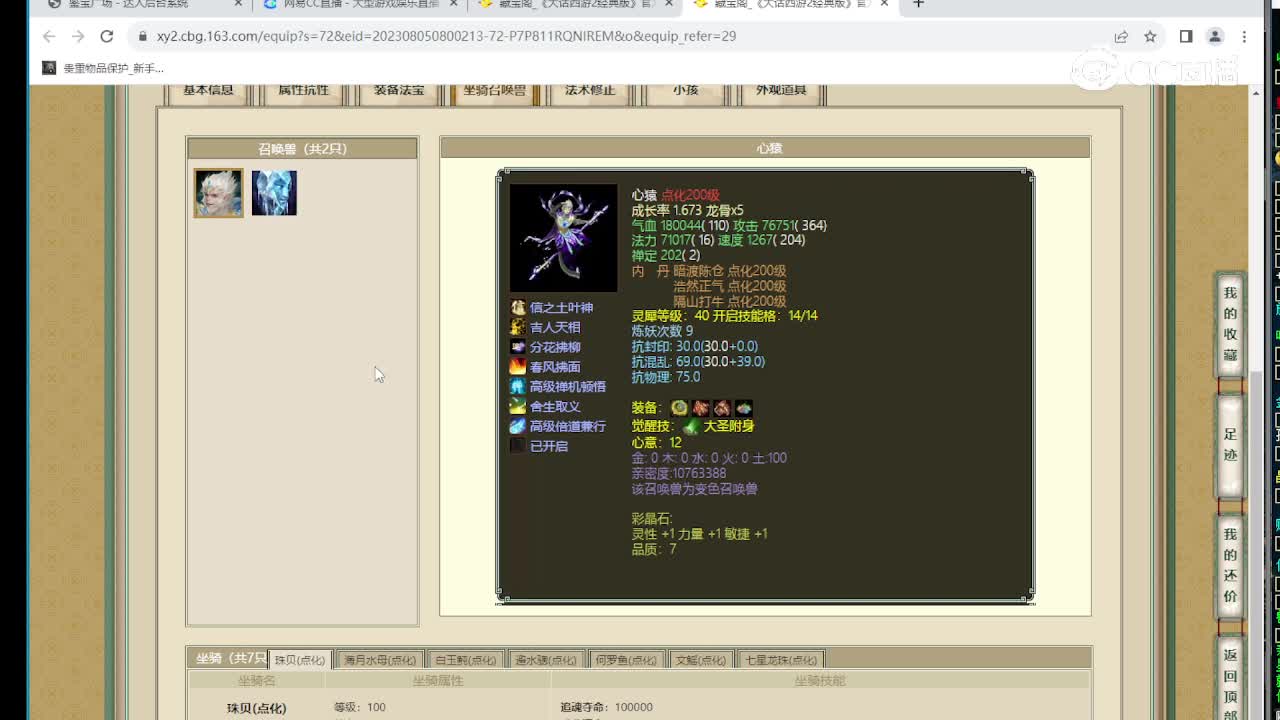1280x720 pixels.
Task: Click the fourth teal equipment icon
Action: [744, 408]
